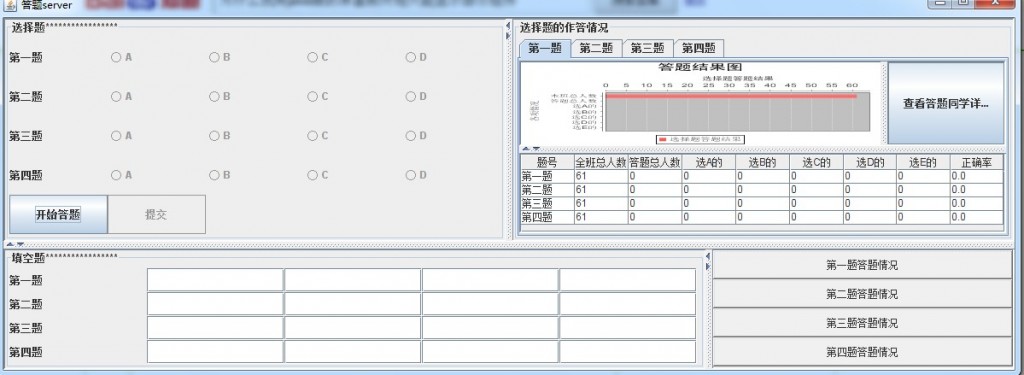Click the 提交 button

click(x=156, y=214)
